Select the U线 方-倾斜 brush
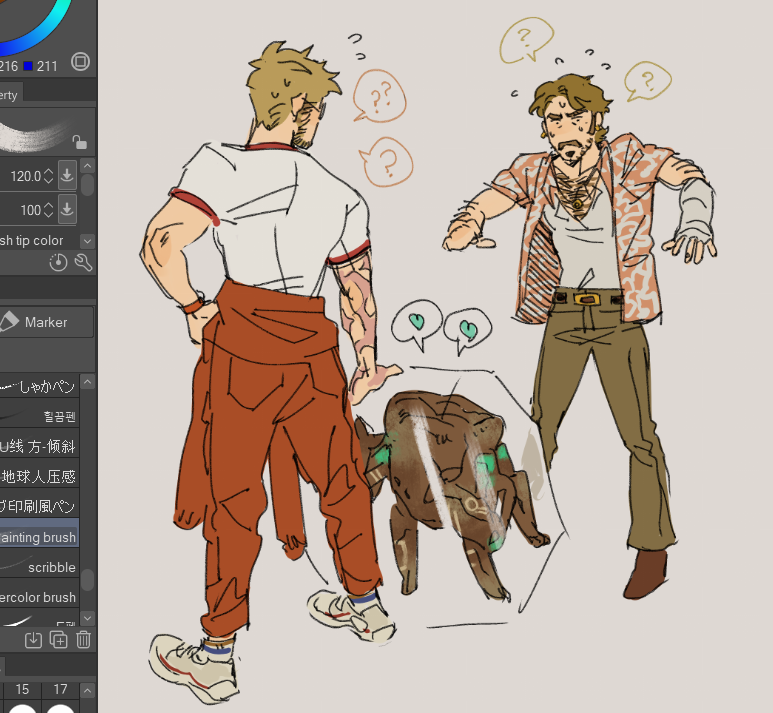Image resolution: width=773 pixels, height=713 pixels. click(39, 447)
